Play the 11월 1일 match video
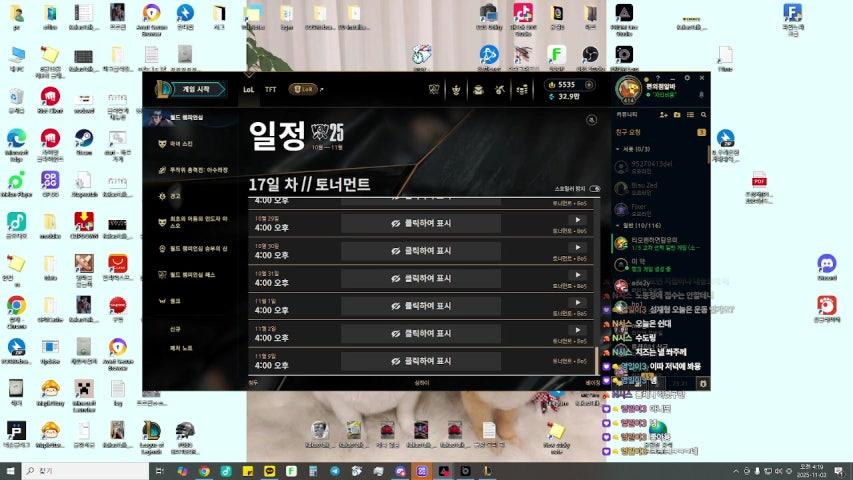This screenshot has width=853, height=480. pos(577,303)
